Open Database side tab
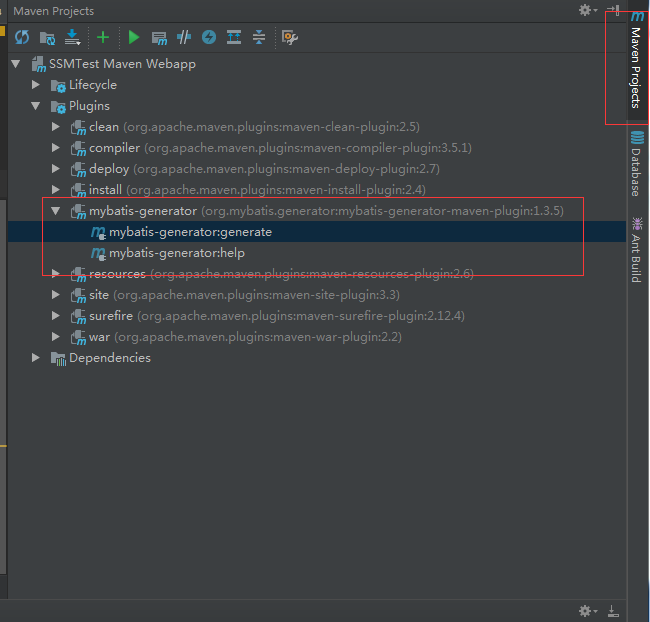The height and width of the screenshot is (622, 650). pos(636,163)
